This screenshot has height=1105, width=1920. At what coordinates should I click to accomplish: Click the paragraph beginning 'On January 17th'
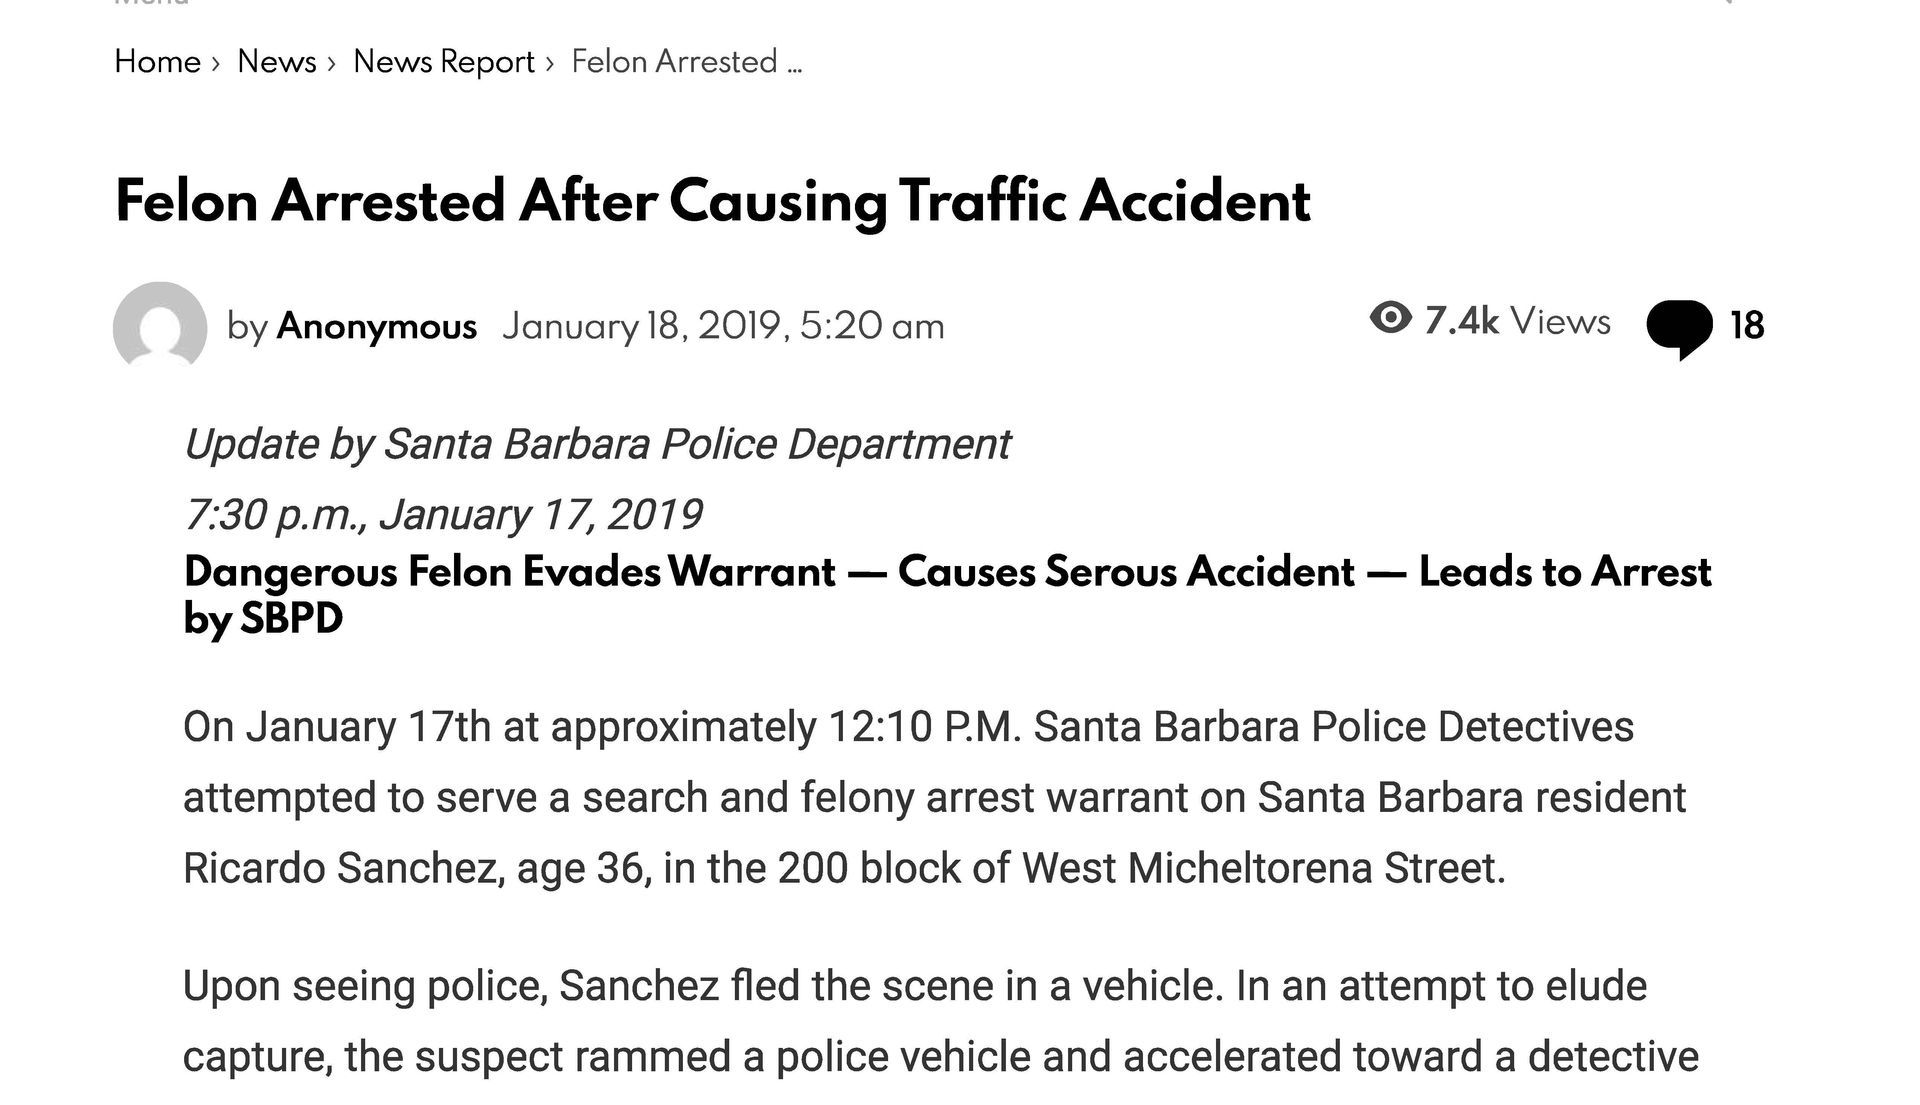click(x=933, y=797)
